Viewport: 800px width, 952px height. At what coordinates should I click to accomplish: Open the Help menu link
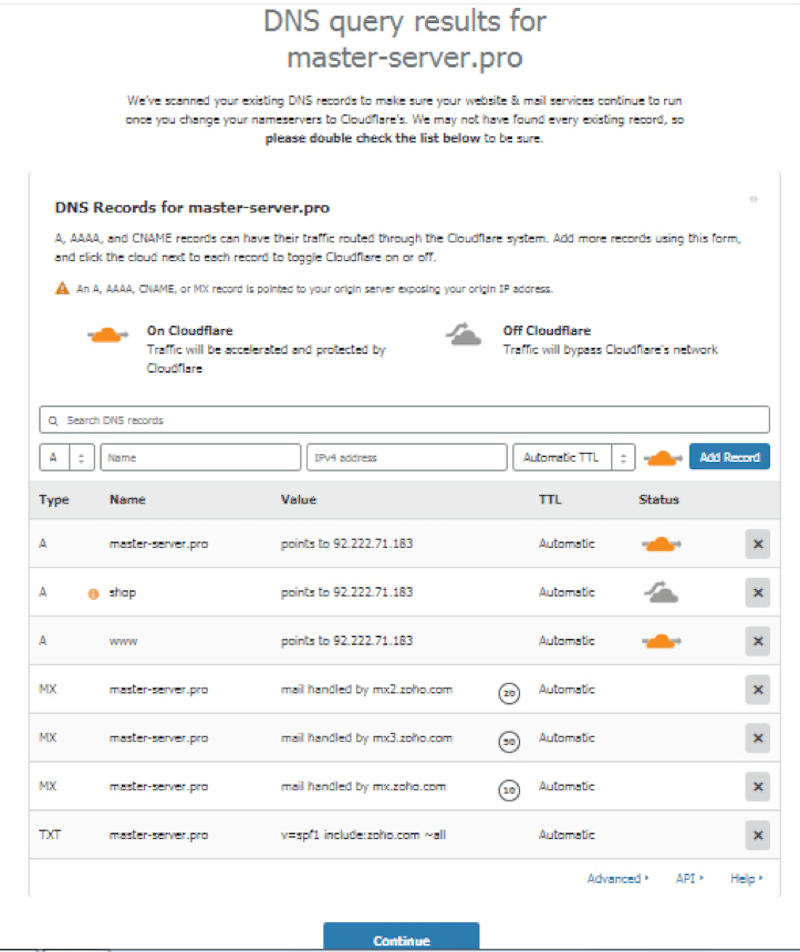coord(746,878)
